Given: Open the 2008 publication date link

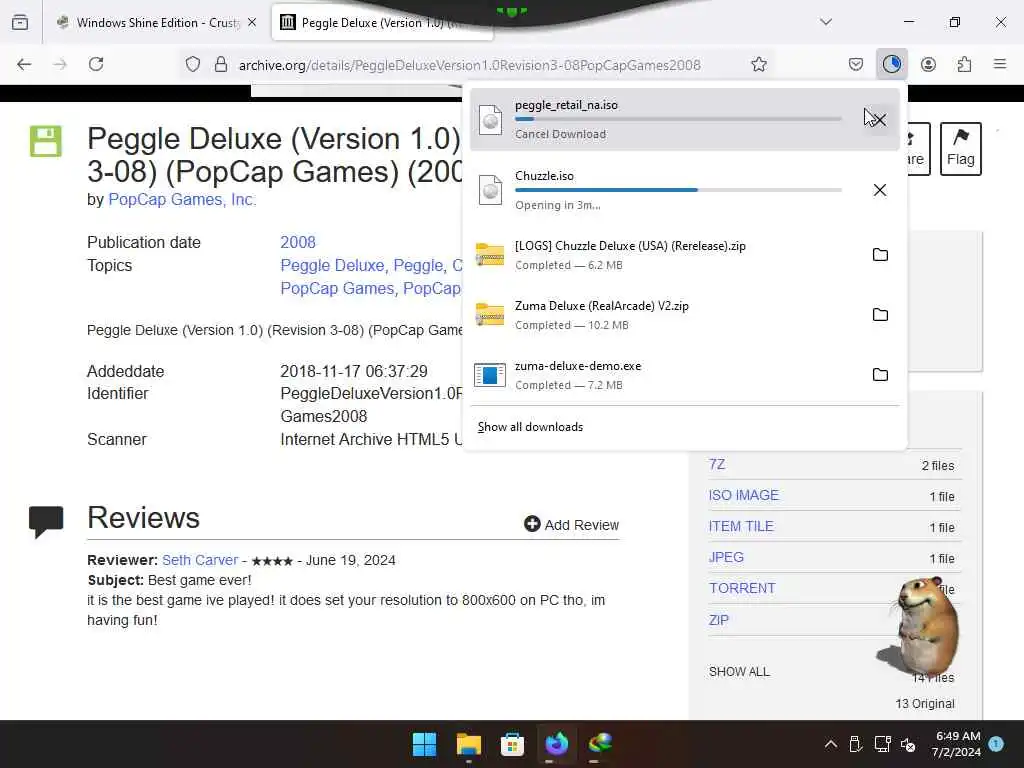Looking at the screenshot, I should 298,242.
